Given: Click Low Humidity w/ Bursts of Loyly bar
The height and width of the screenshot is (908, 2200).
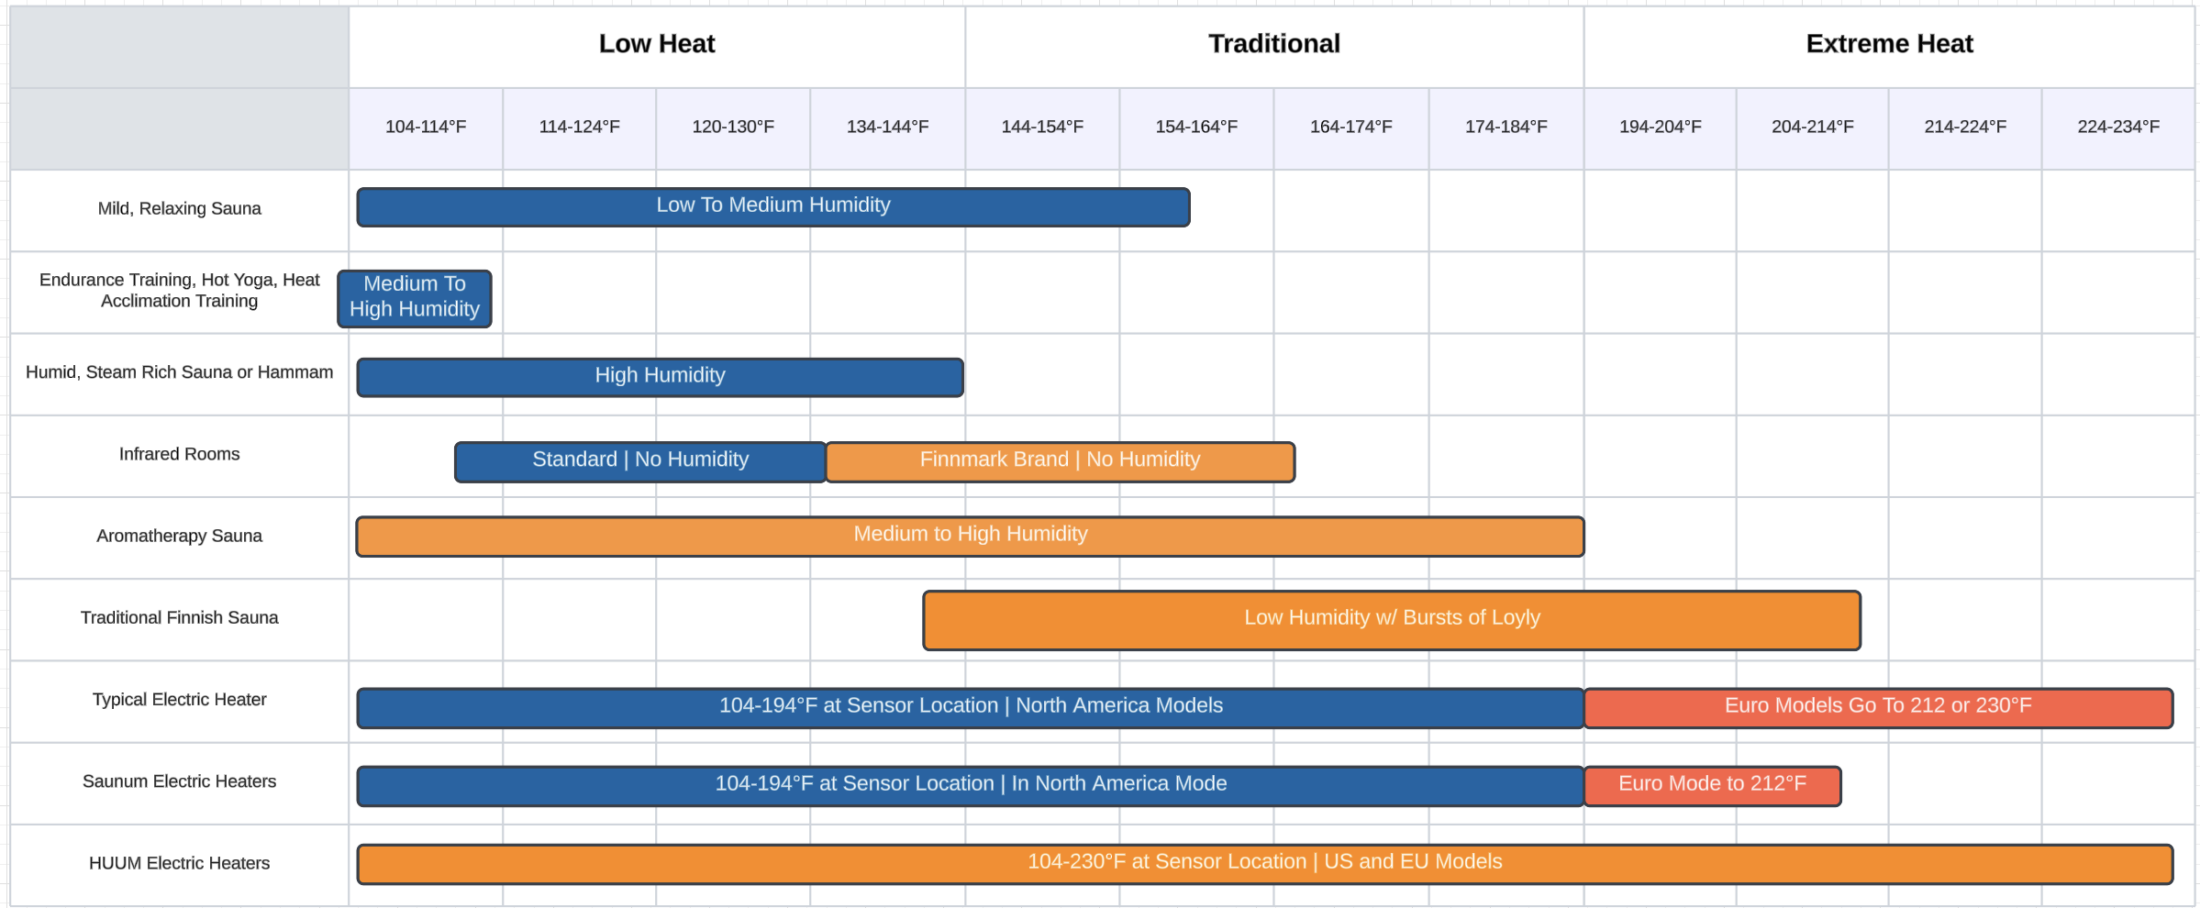Looking at the screenshot, I should point(1391,620).
